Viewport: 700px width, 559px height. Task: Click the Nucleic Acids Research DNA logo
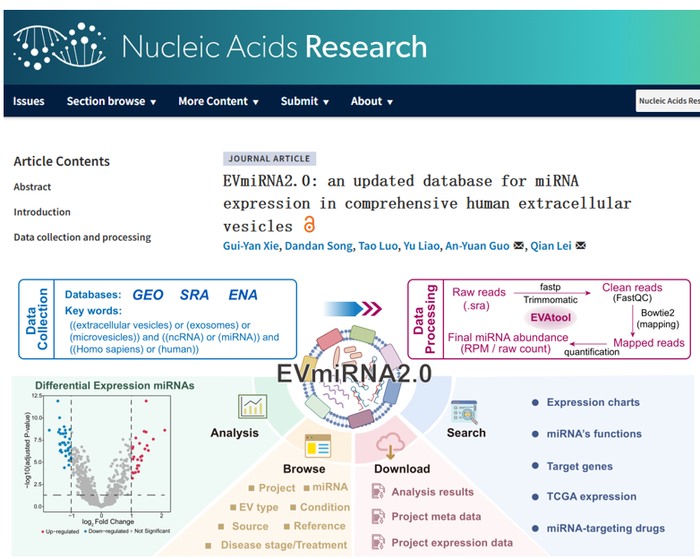tap(60, 46)
